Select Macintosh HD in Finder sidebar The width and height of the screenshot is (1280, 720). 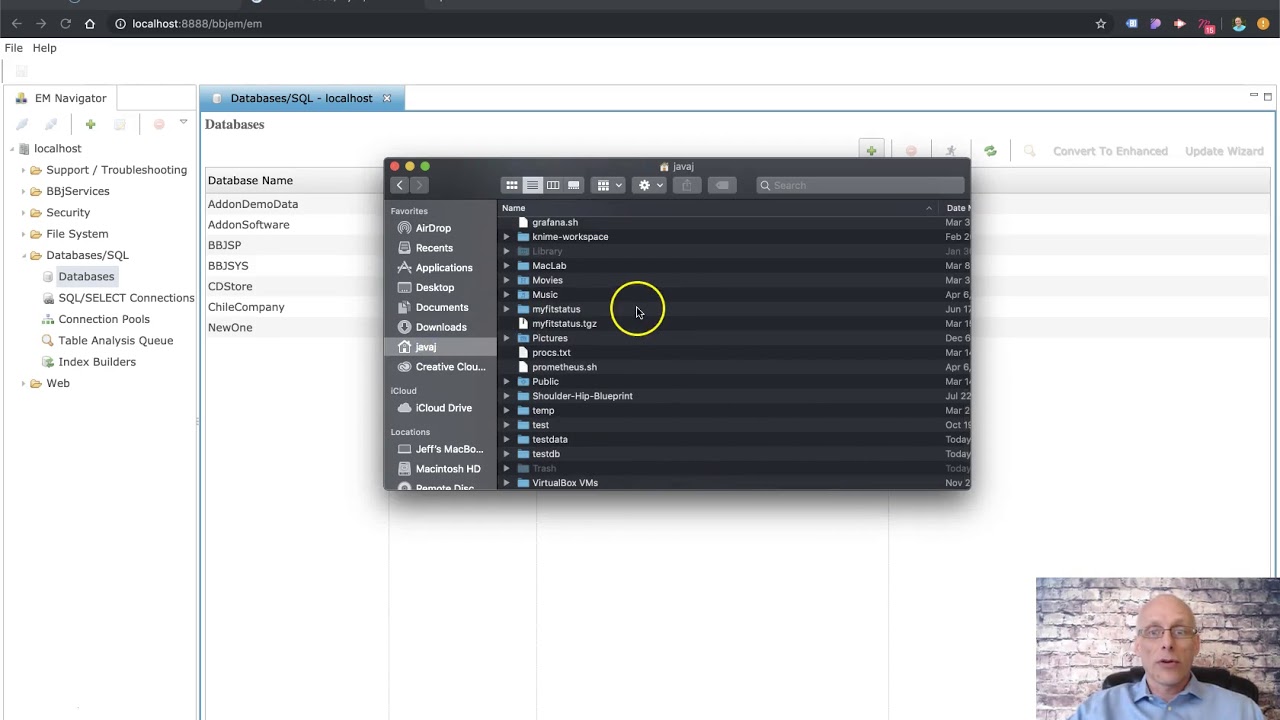[x=448, y=469]
